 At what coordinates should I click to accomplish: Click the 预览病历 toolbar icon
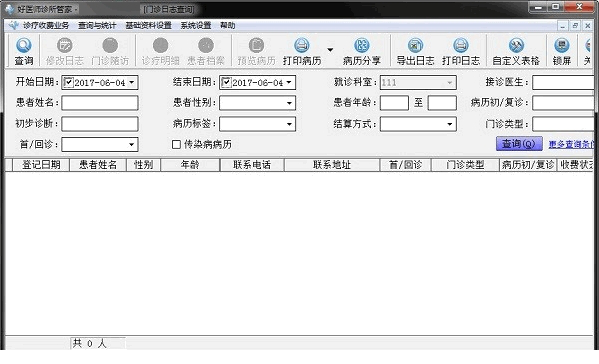(256, 45)
